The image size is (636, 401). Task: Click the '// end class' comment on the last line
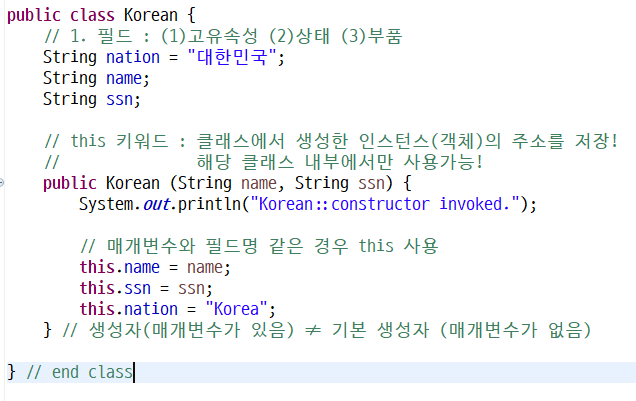[x=80, y=372]
